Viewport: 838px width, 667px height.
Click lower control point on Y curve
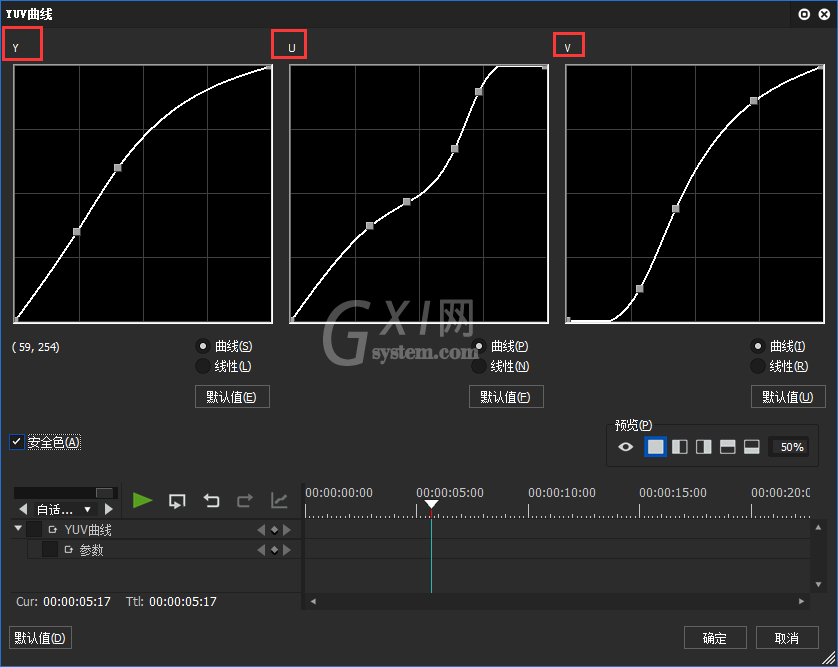click(x=76, y=231)
